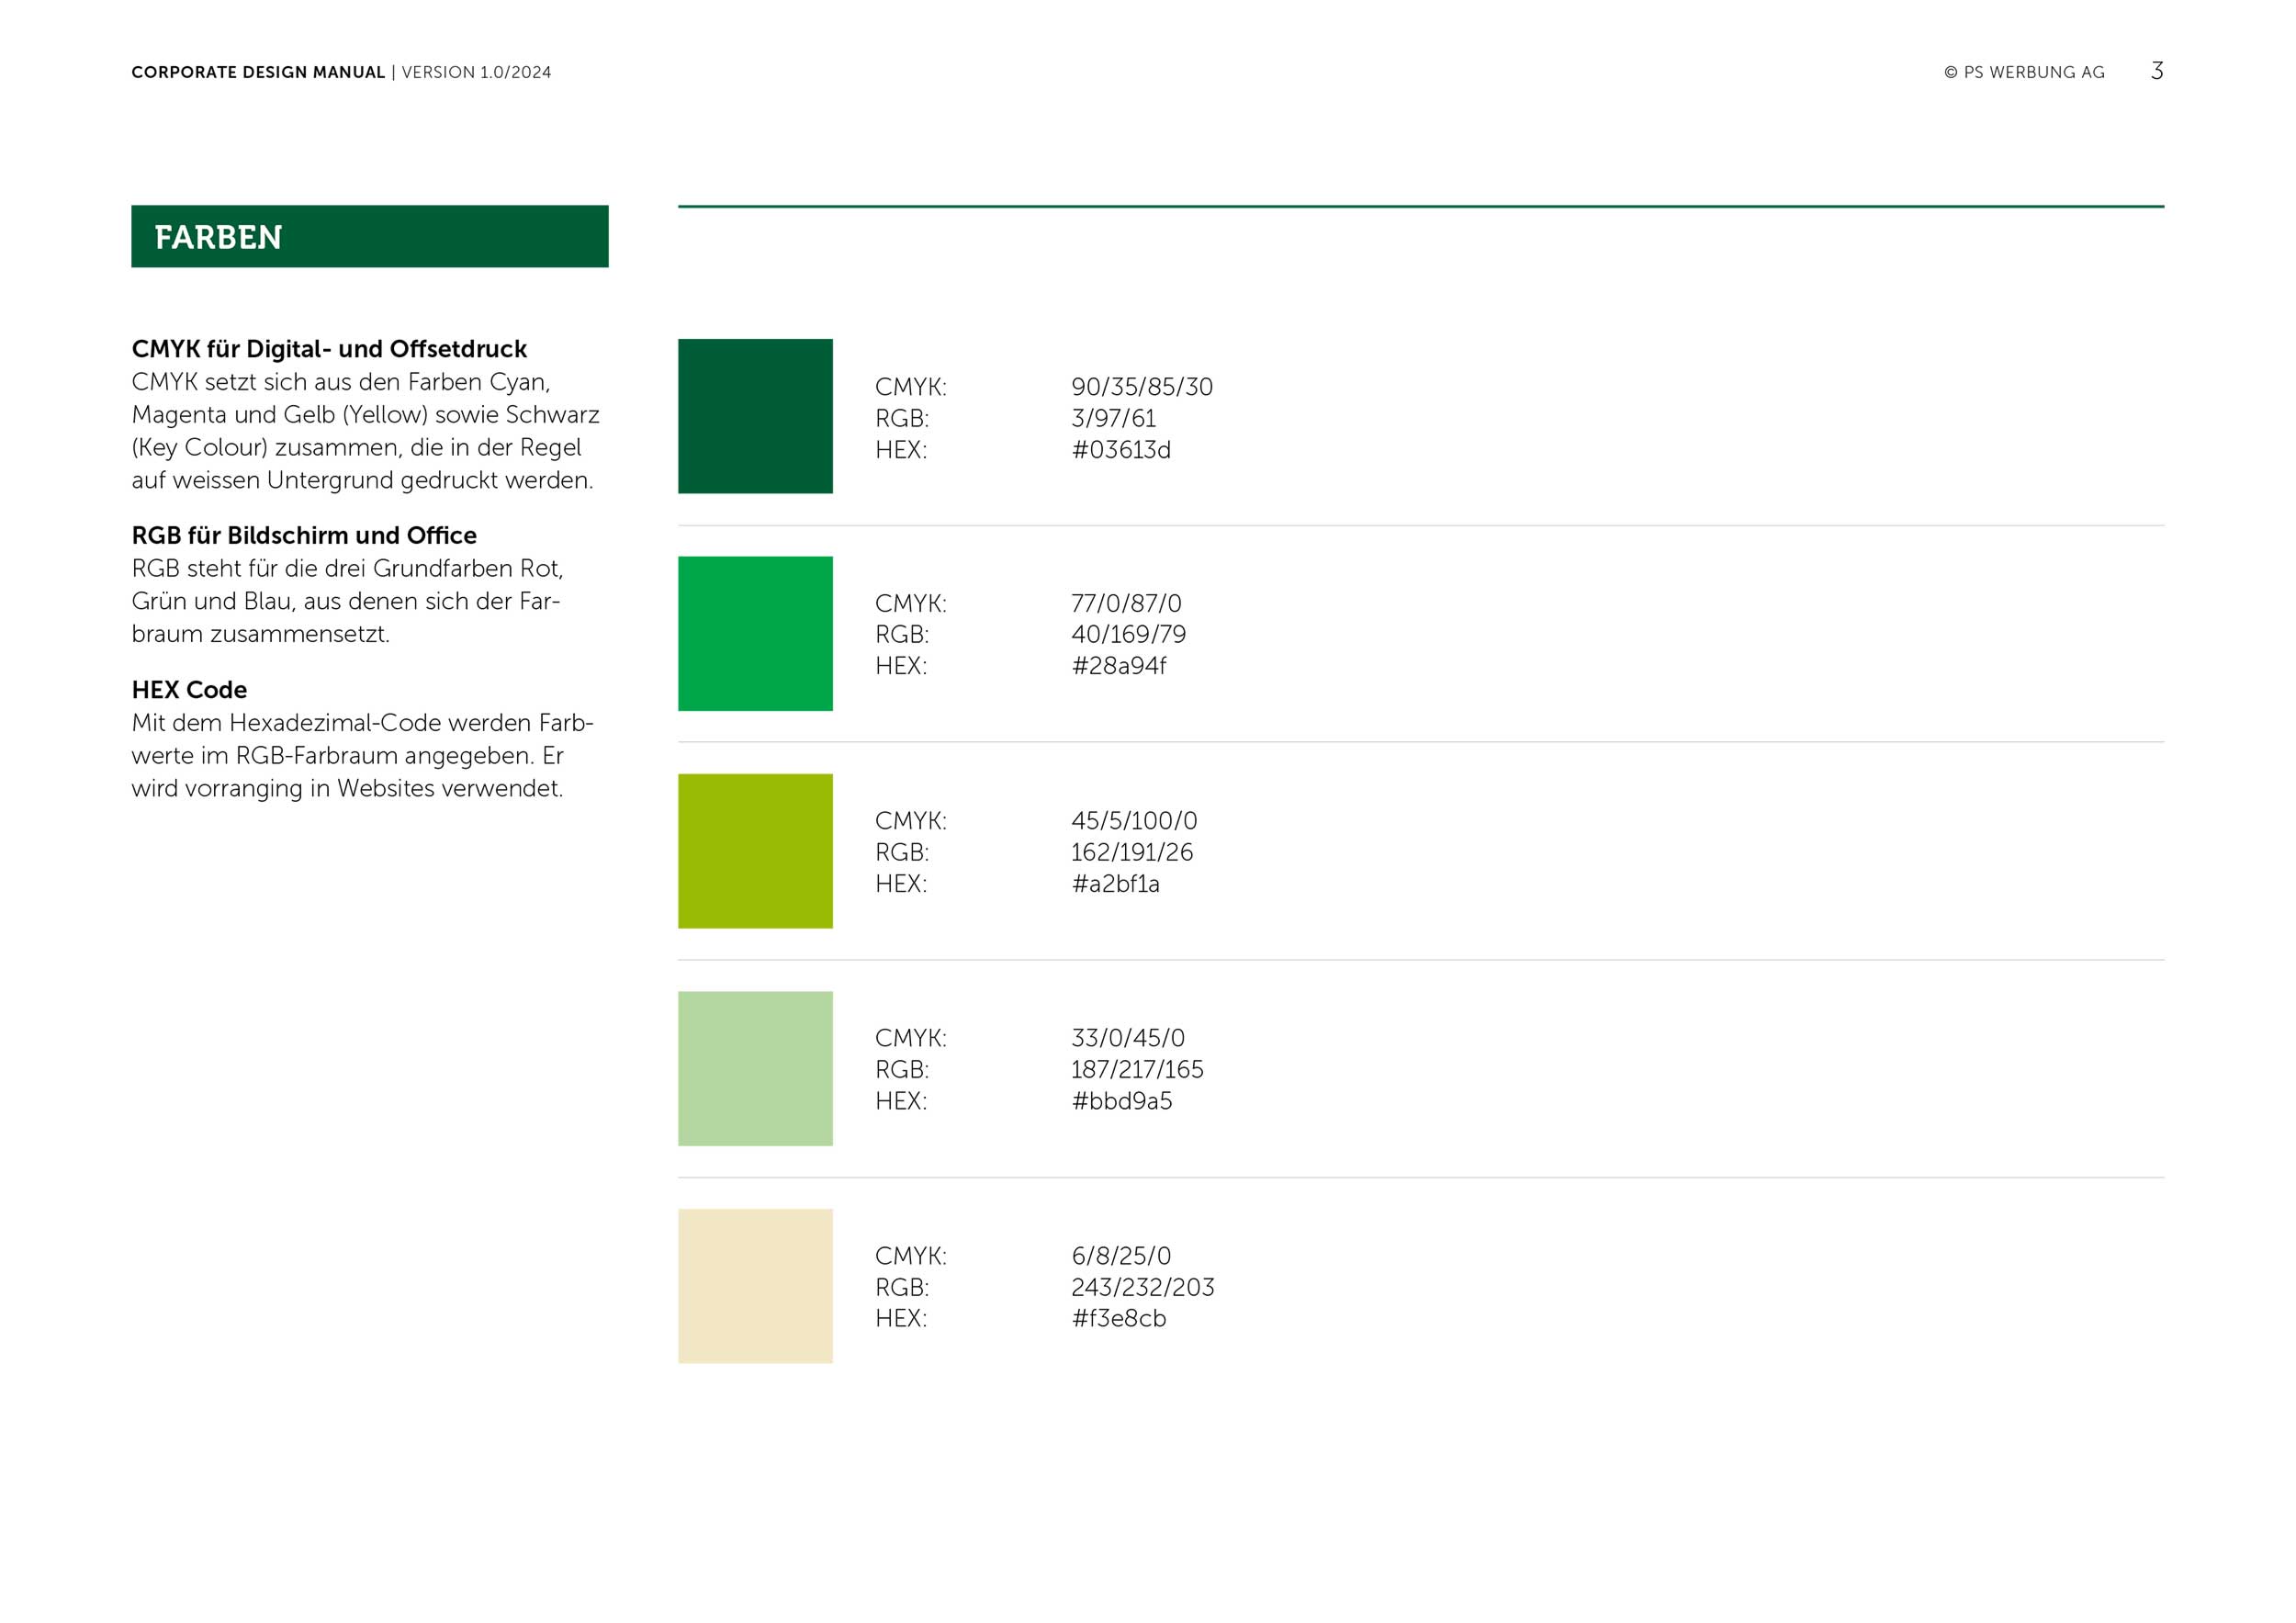Click the FARBEN section header banner

click(x=369, y=237)
